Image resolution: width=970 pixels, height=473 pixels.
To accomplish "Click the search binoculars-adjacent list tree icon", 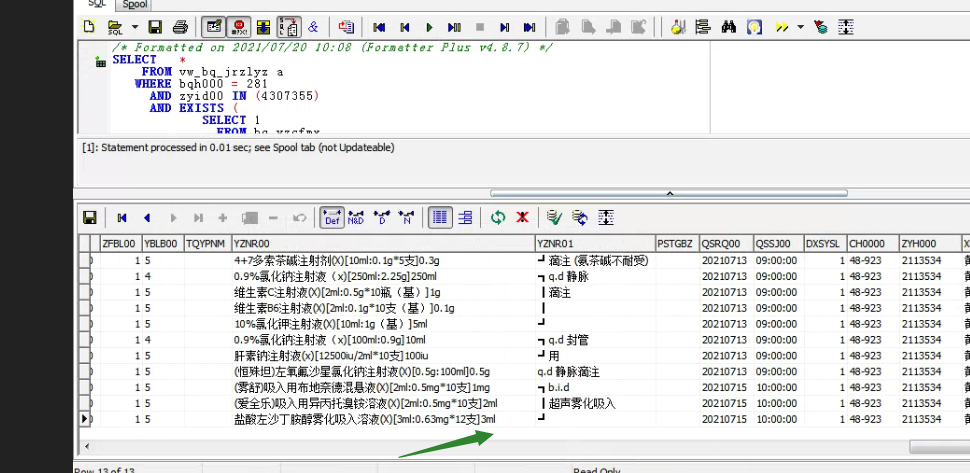I will tap(703, 27).
